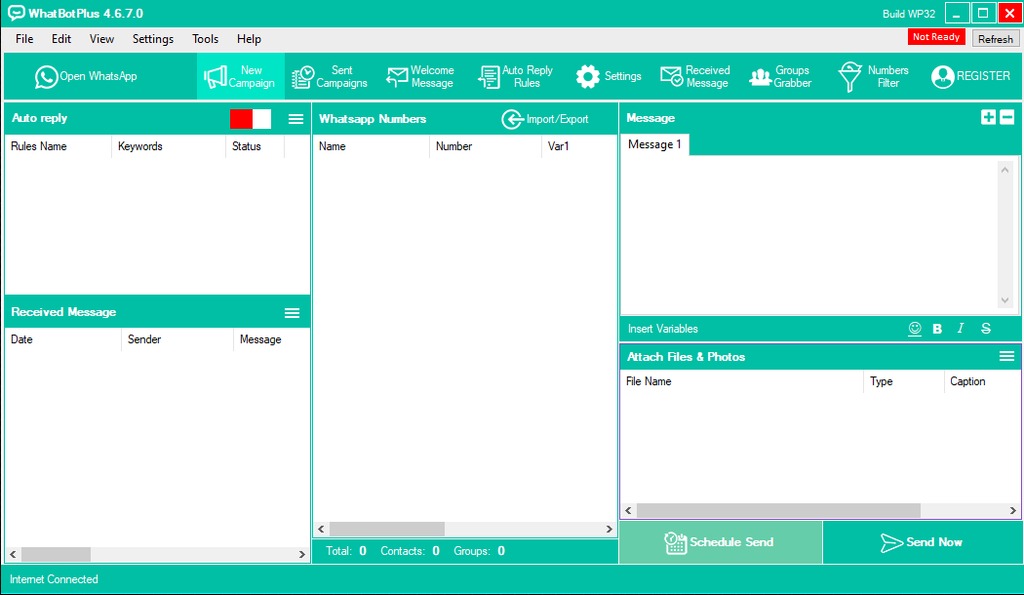Click in the message text area

[810, 236]
